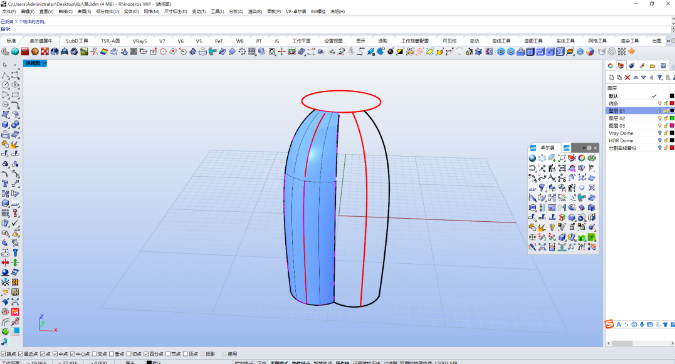Select the arrow pointer tool in the left sidebar

point(5,65)
